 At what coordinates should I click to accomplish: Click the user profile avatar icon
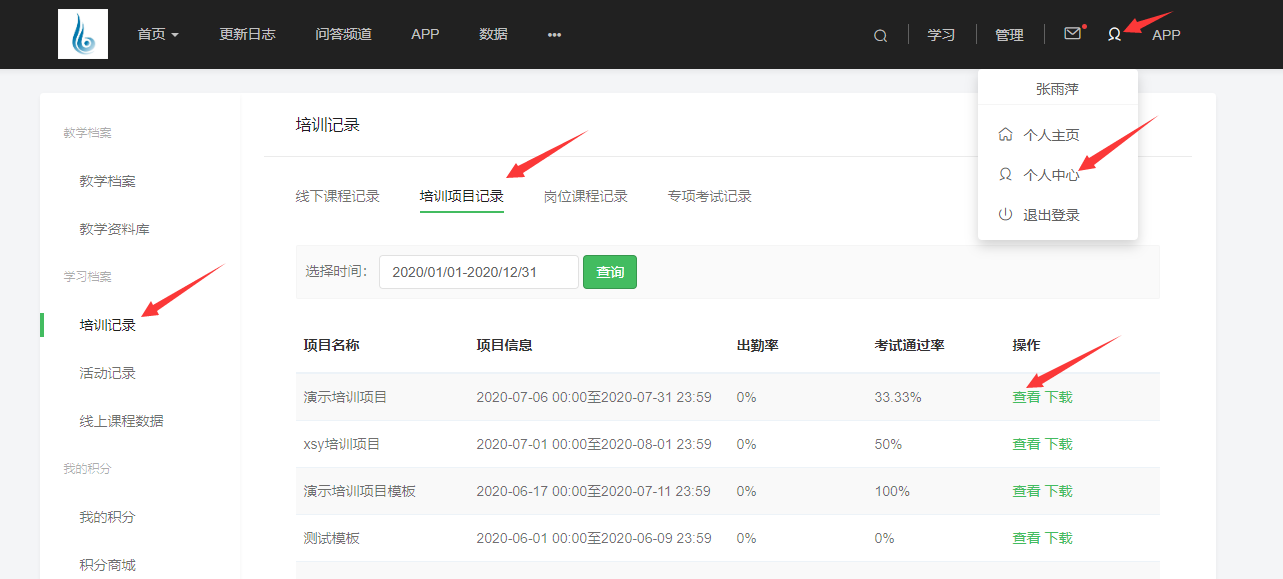pyautogui.click(x=1114, y=34)
